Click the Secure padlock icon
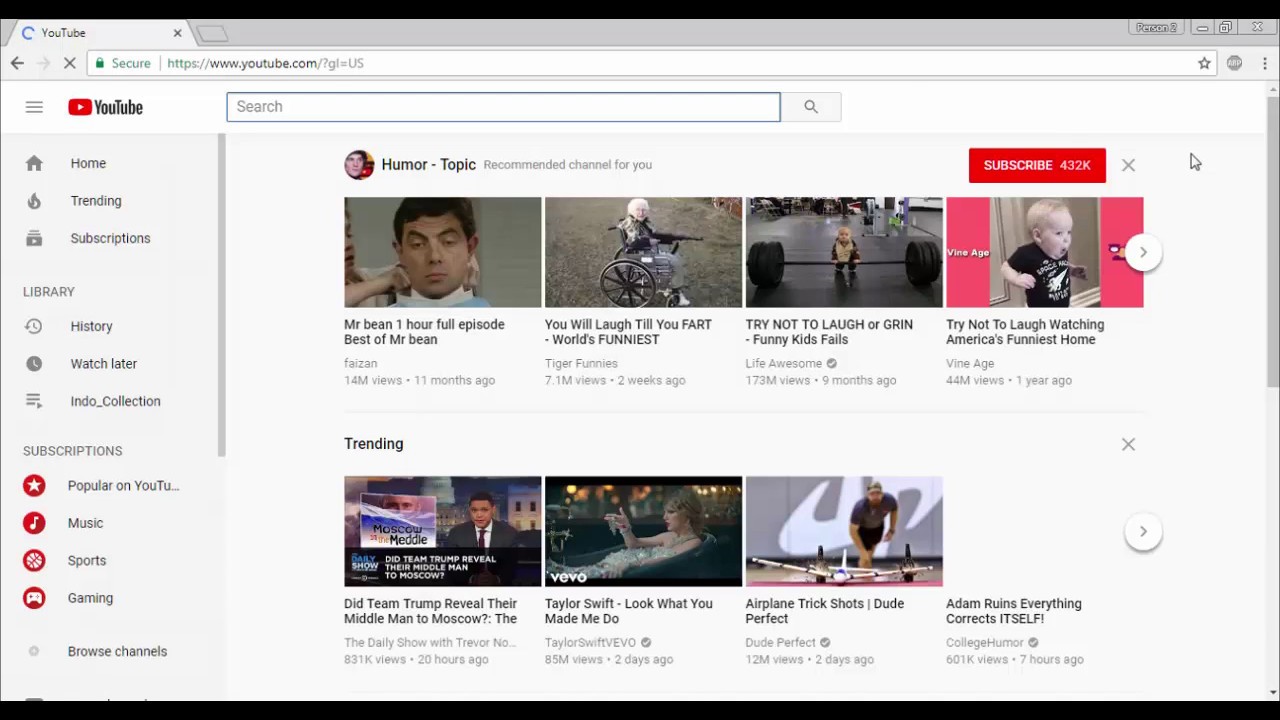Screen dimensions: 1280x720 [99, 63]
